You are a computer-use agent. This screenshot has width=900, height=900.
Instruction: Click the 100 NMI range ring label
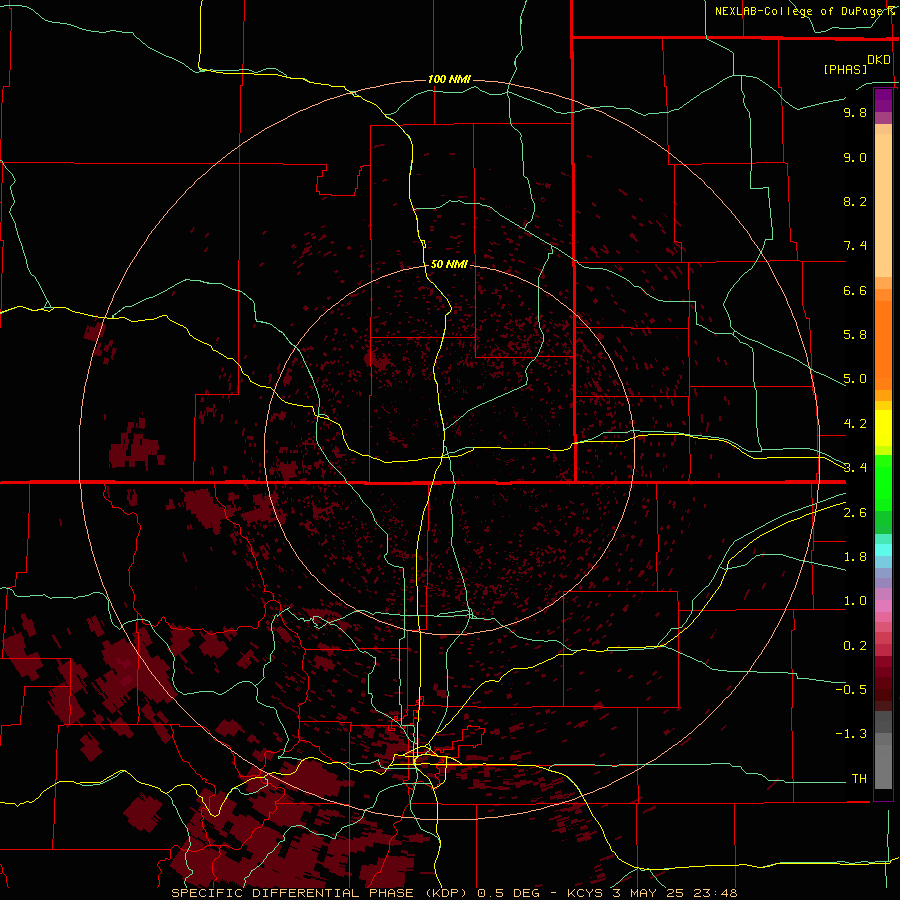point(449,79)
